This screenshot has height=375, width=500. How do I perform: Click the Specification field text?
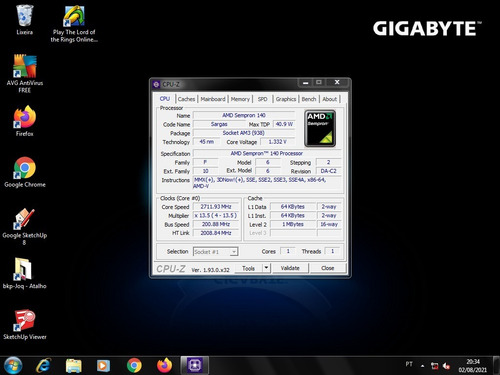(267, 153)
